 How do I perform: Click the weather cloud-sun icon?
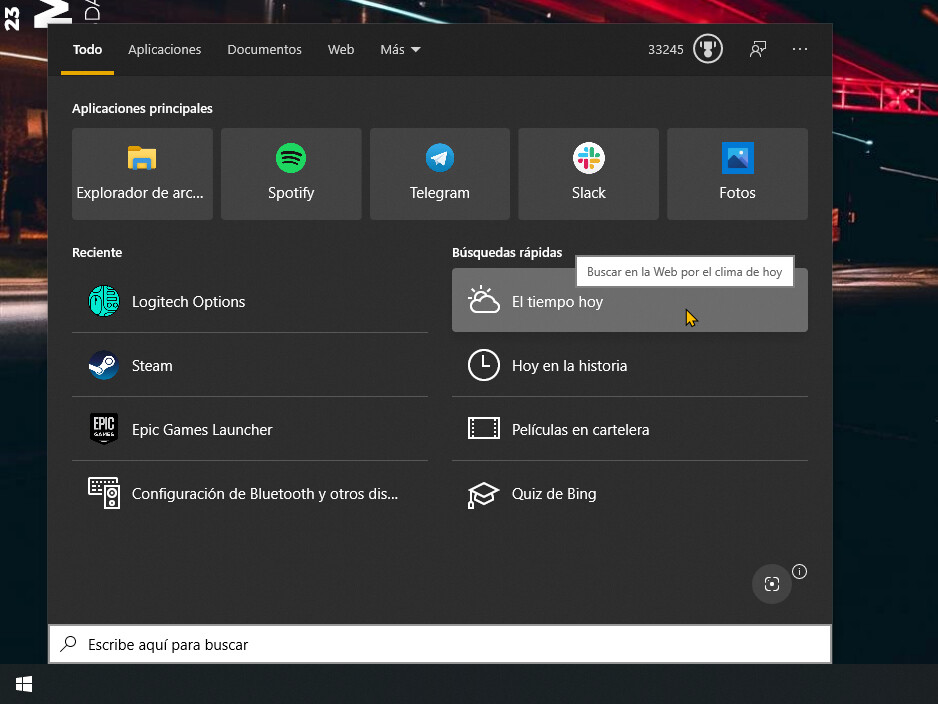[x=483, y=300]
